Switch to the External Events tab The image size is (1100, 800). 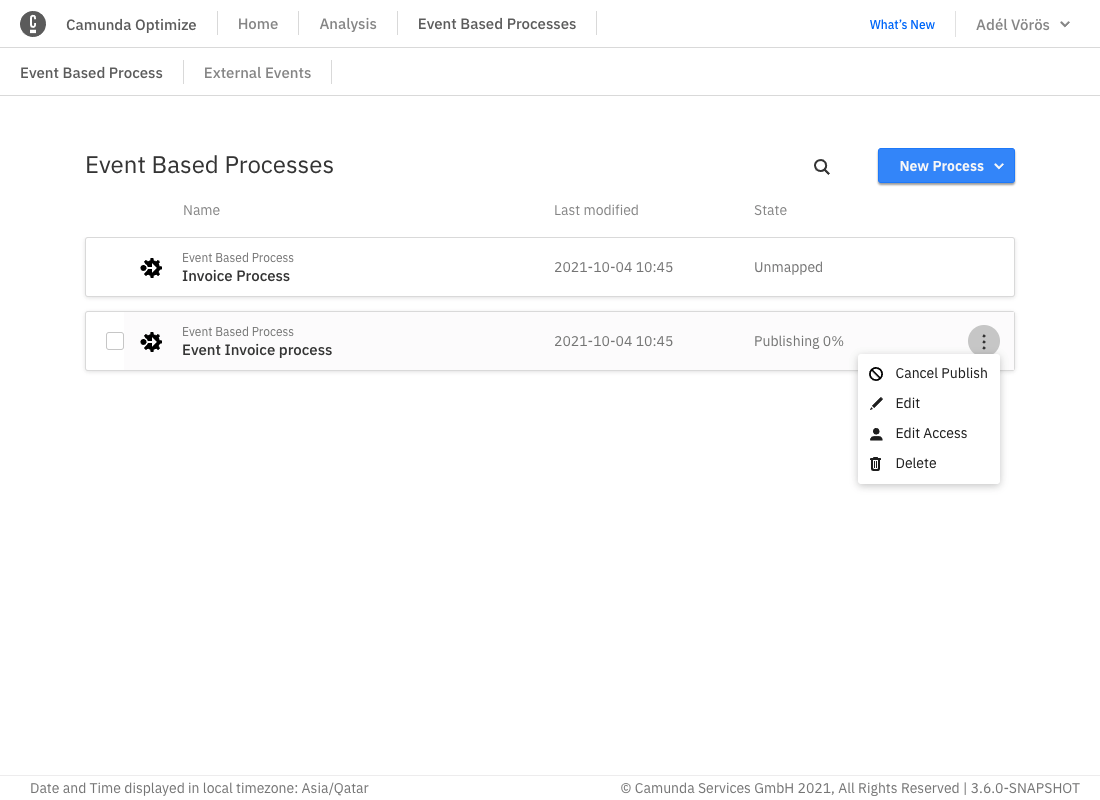click(257, 72)
